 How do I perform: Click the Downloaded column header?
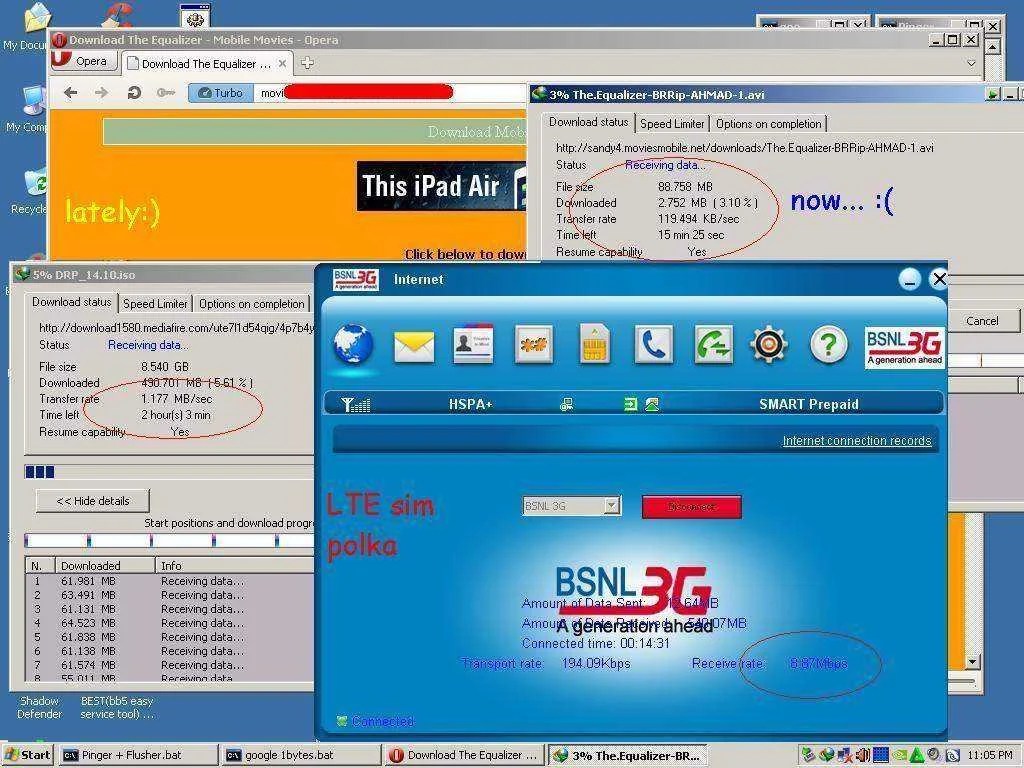click(104, 566)
